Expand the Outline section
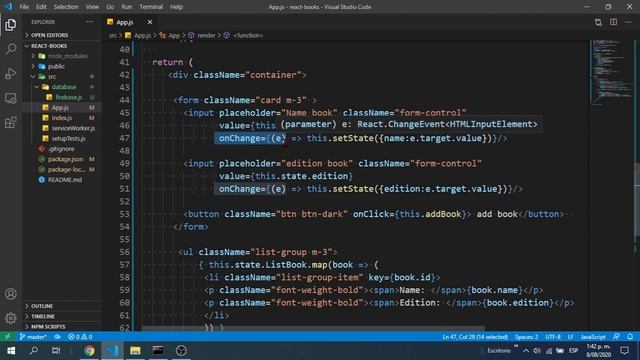640x360 pixels. click(x=62, y=306)
